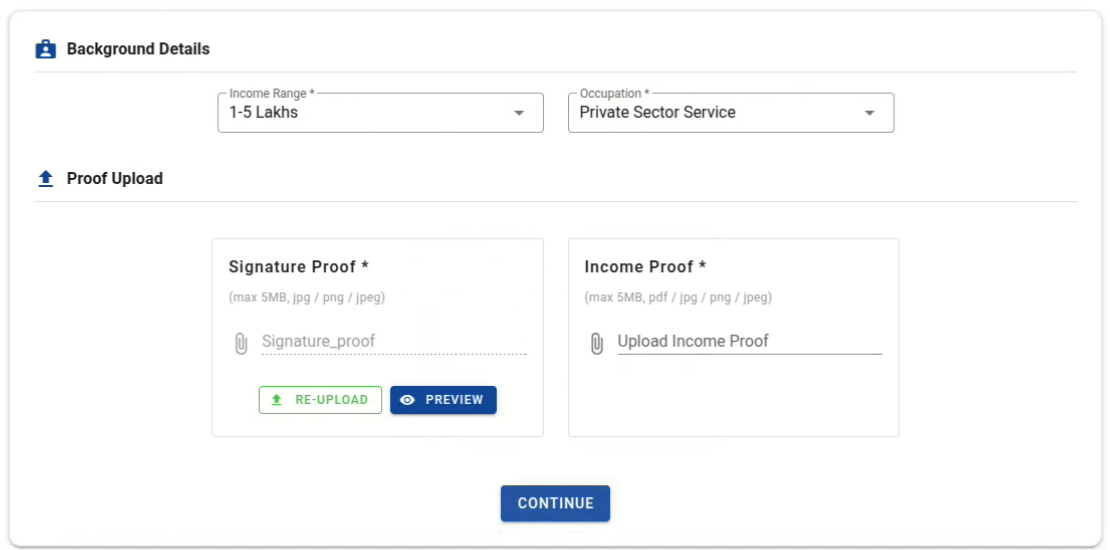This screenshot has height=550, width=1110.
Task: Expand the Occupation dropdown arrow
Action: click(870, 113)
